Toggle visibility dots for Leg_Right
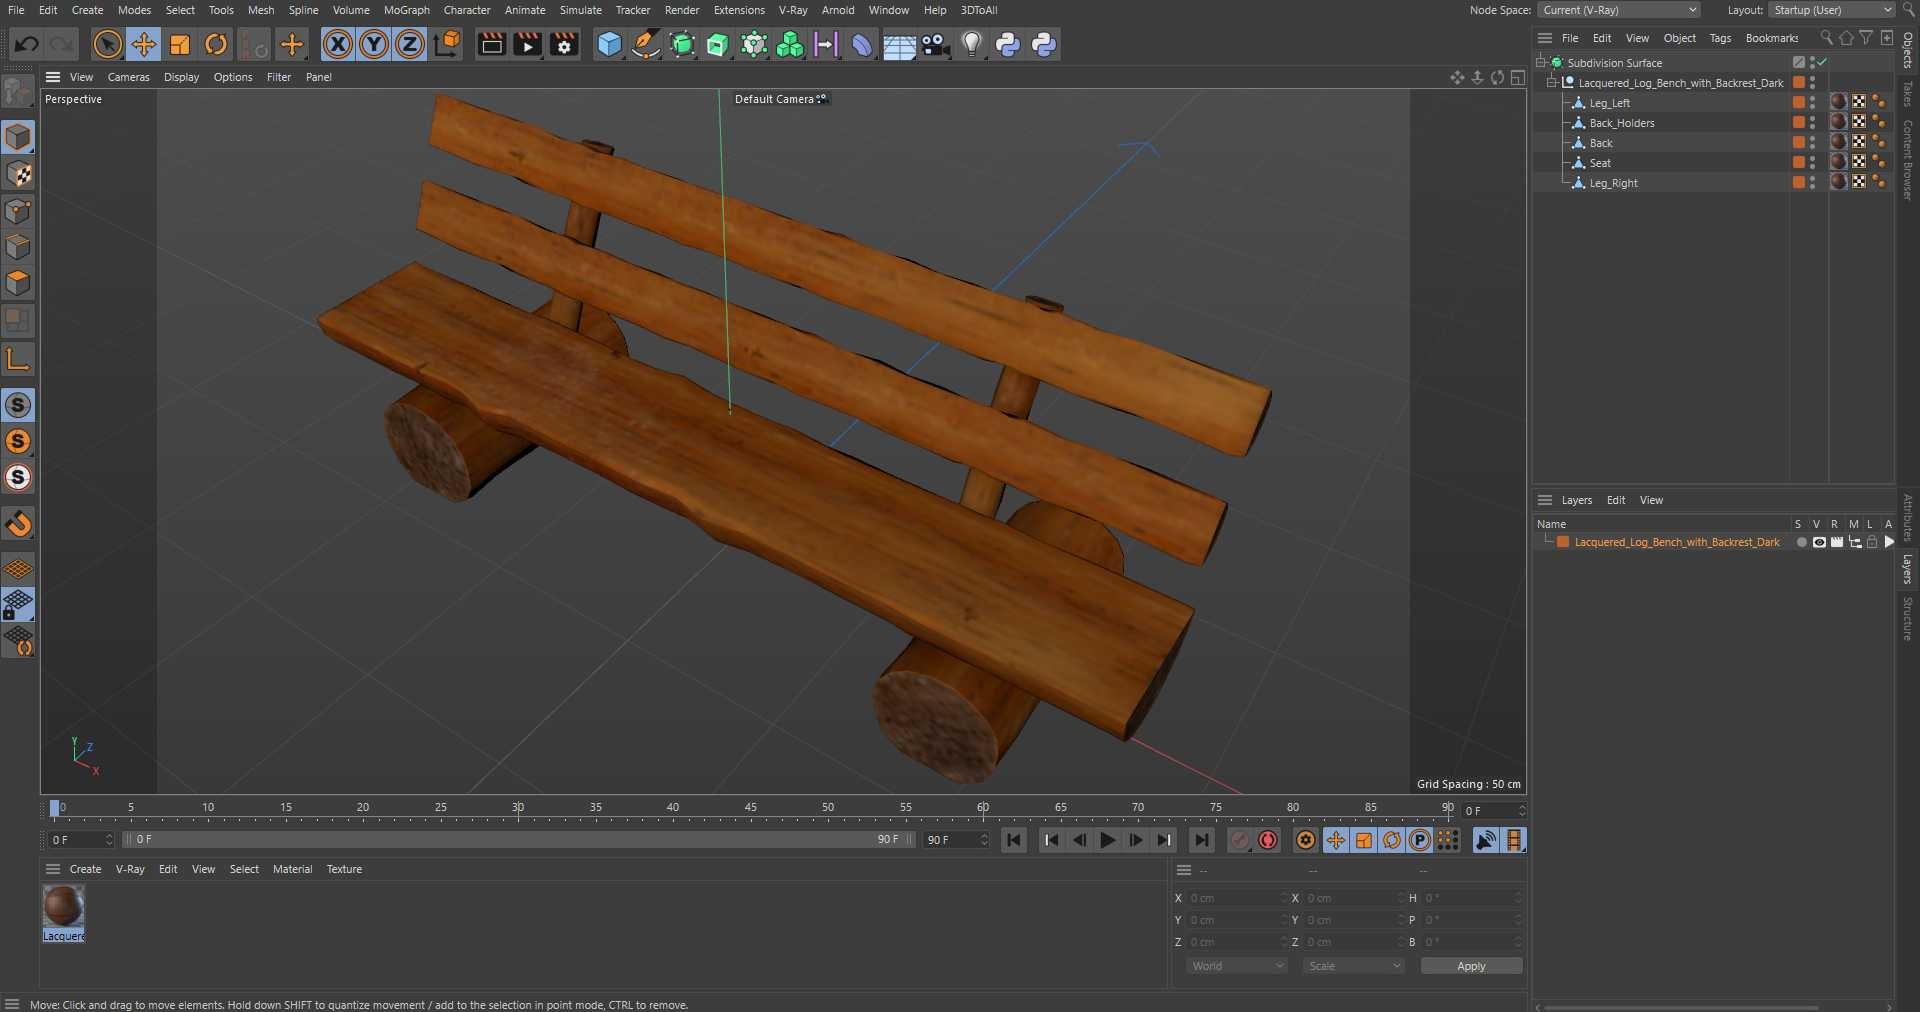Screen dimensions: 1920x1012 (1812, 183)
